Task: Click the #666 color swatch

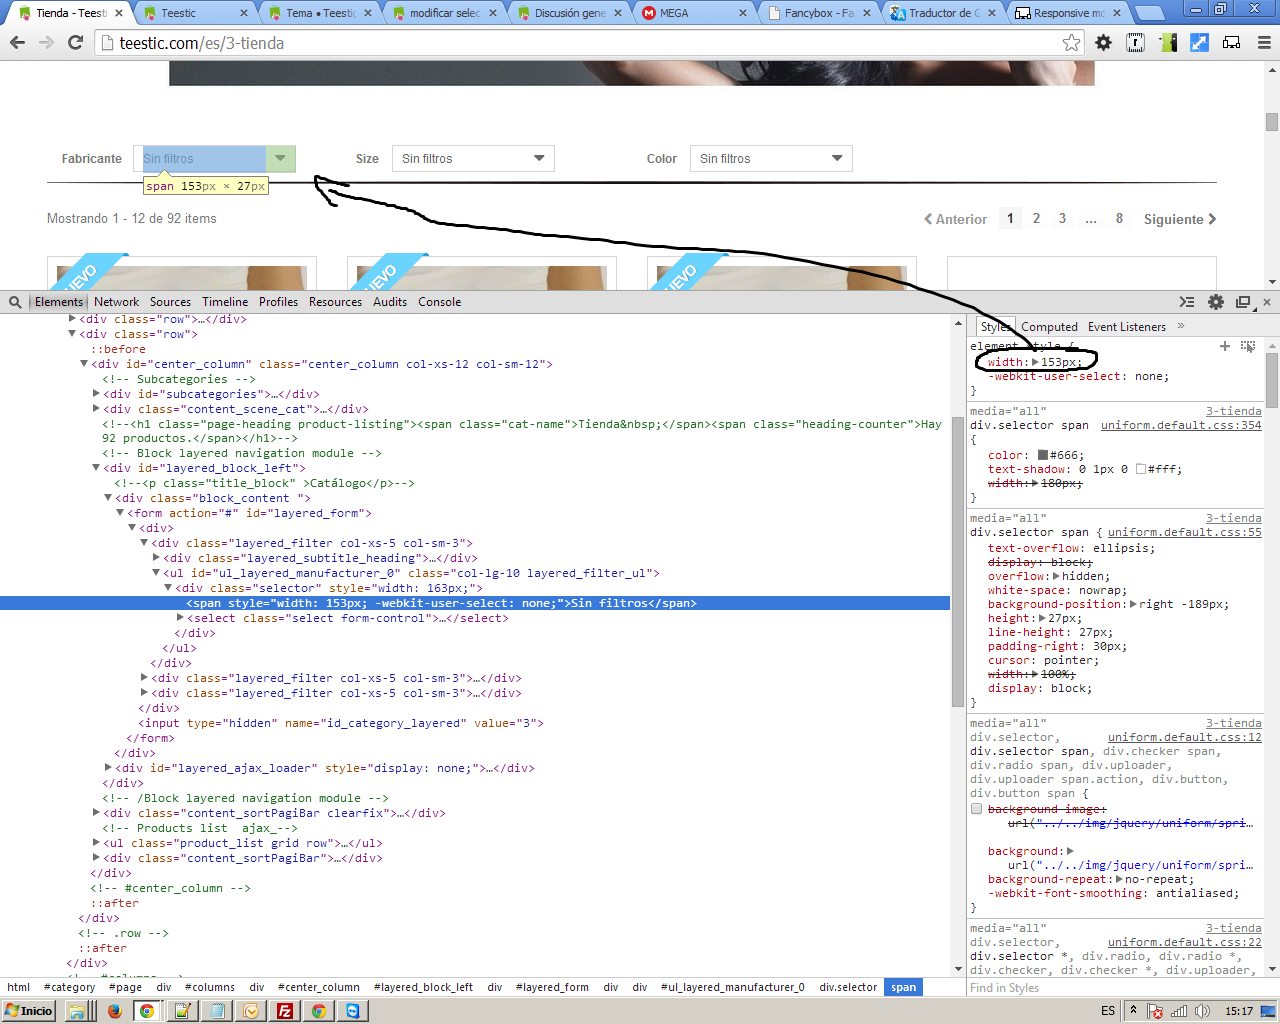Action: (x=1043, y=455)
